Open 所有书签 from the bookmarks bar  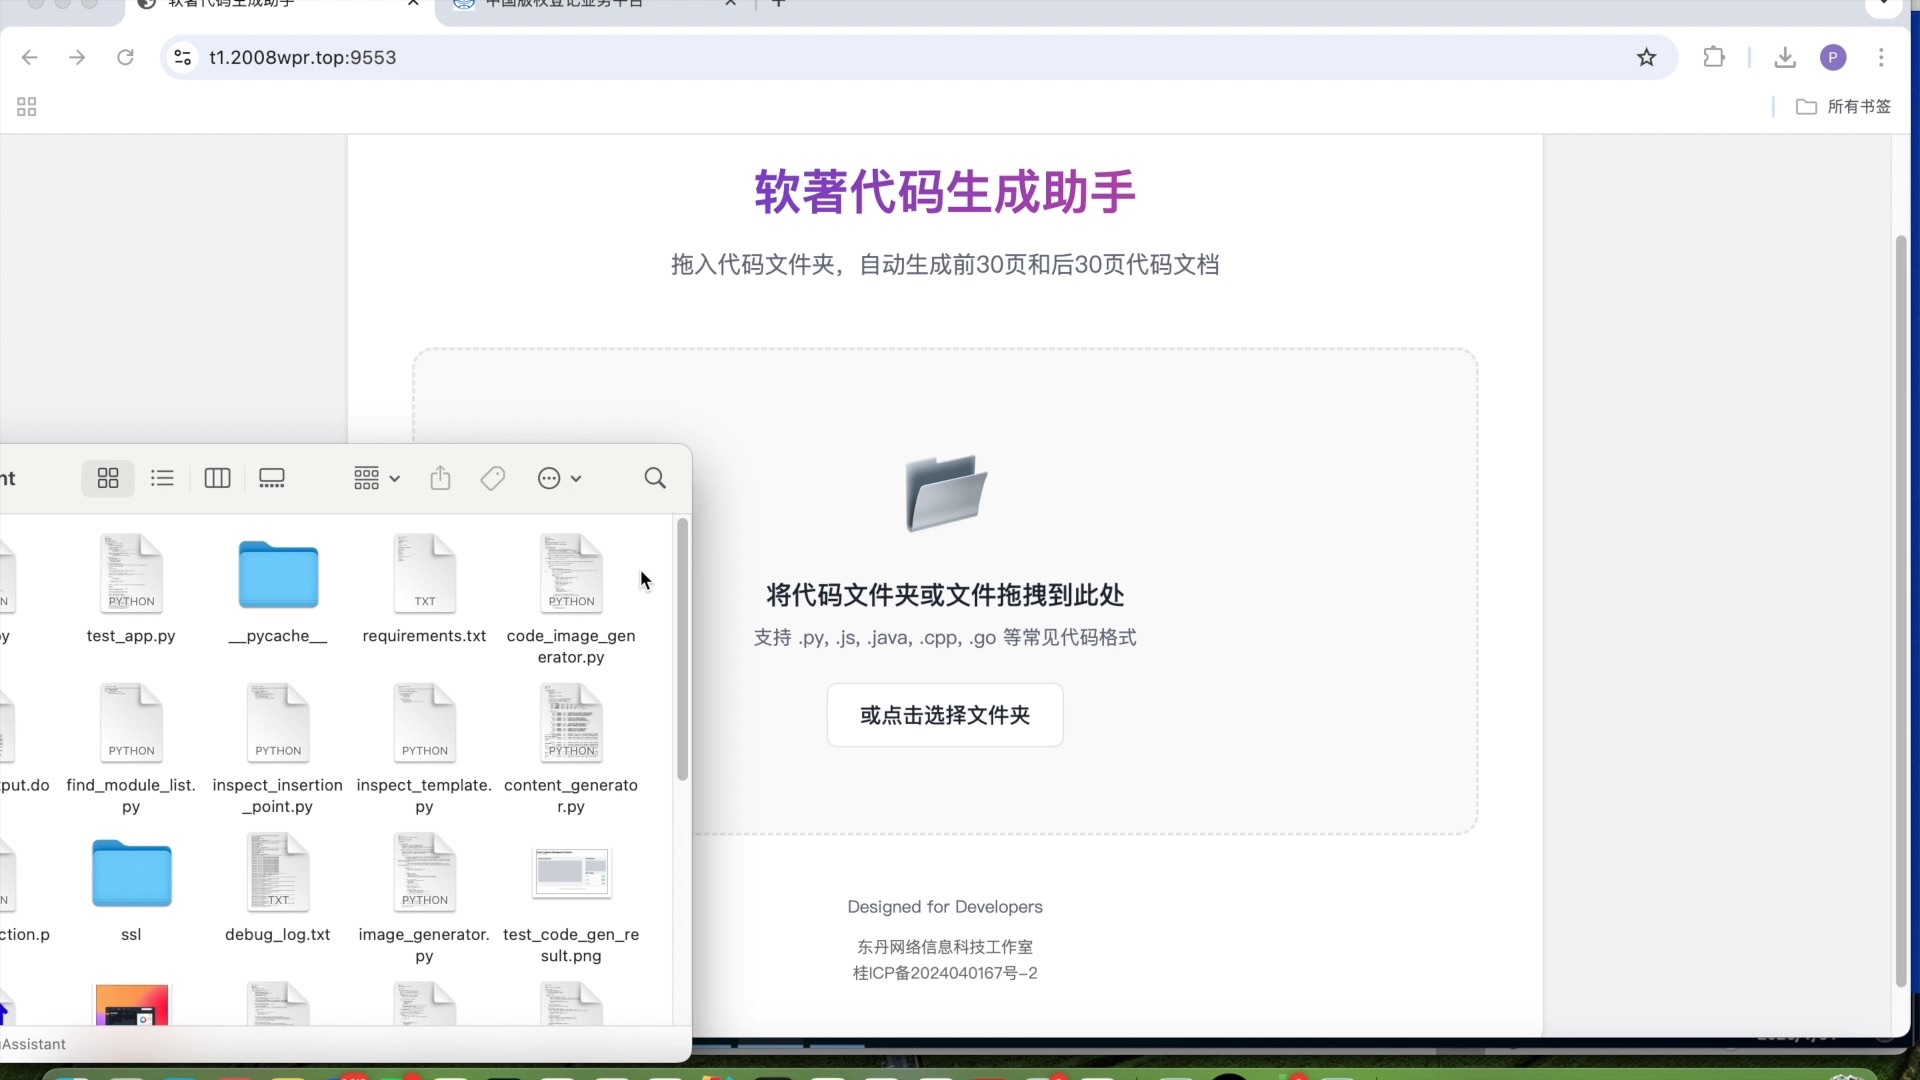(1845, 106)
